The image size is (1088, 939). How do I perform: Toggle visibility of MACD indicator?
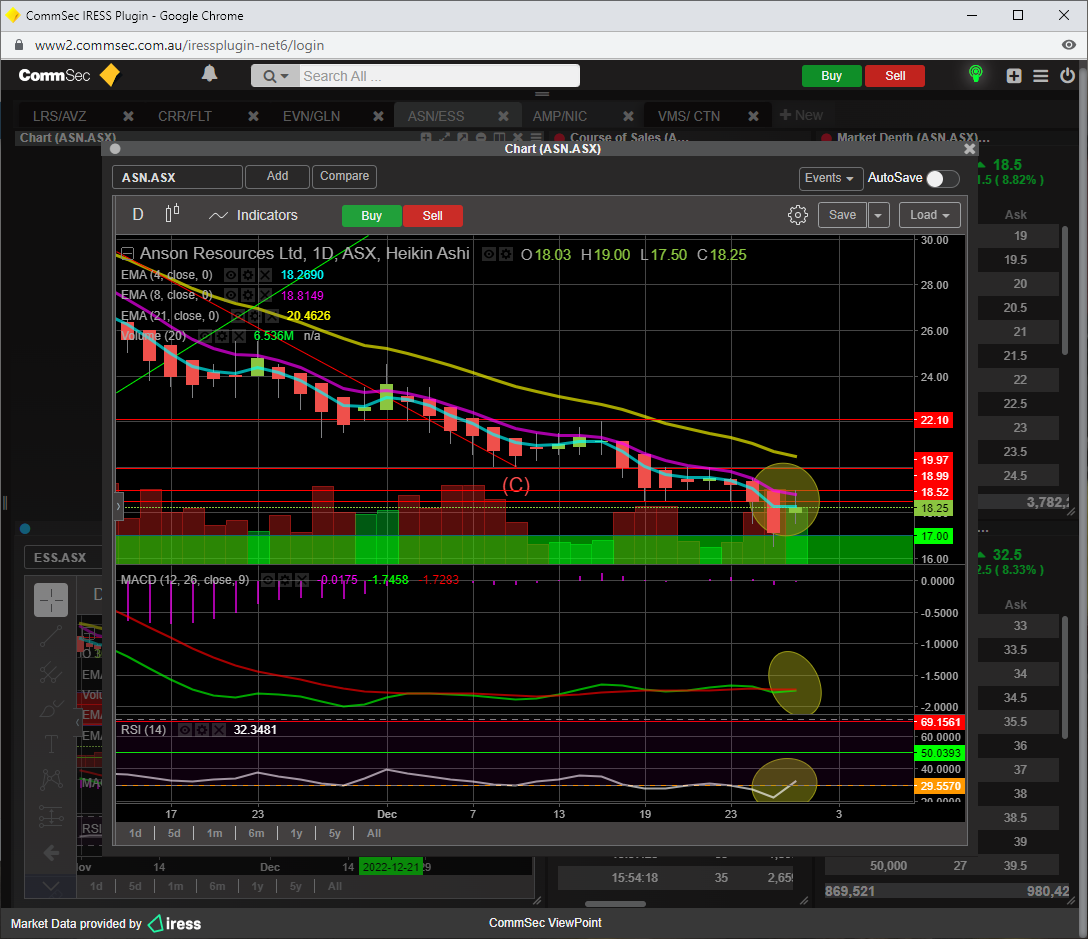(267, 580)
